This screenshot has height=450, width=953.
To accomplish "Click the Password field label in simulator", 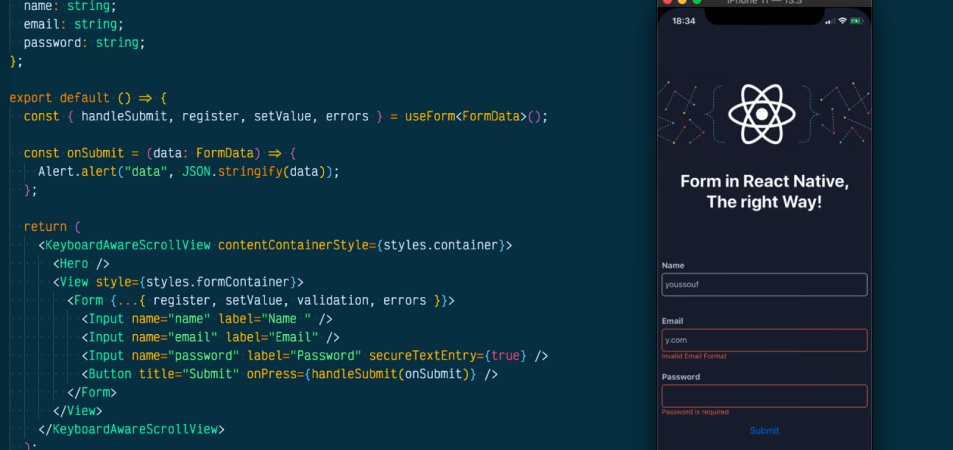I will pyautogui.click(x=681, y=376).
